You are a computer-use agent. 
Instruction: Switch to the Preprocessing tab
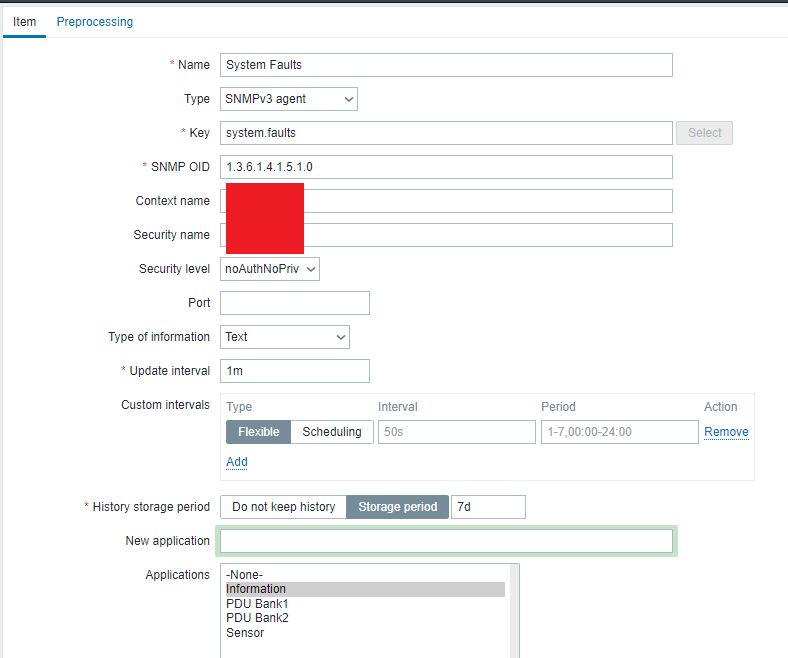[x=94, y=22]
